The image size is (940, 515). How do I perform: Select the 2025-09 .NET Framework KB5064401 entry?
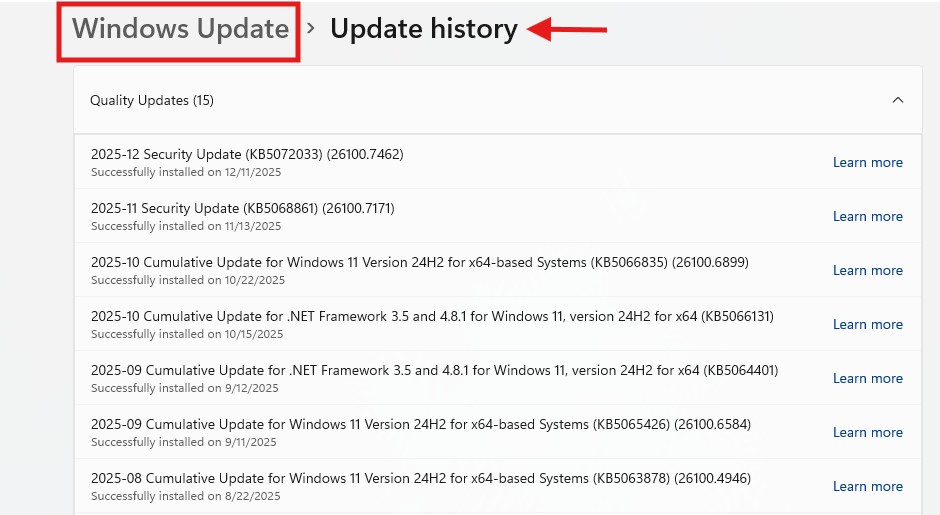434,371
